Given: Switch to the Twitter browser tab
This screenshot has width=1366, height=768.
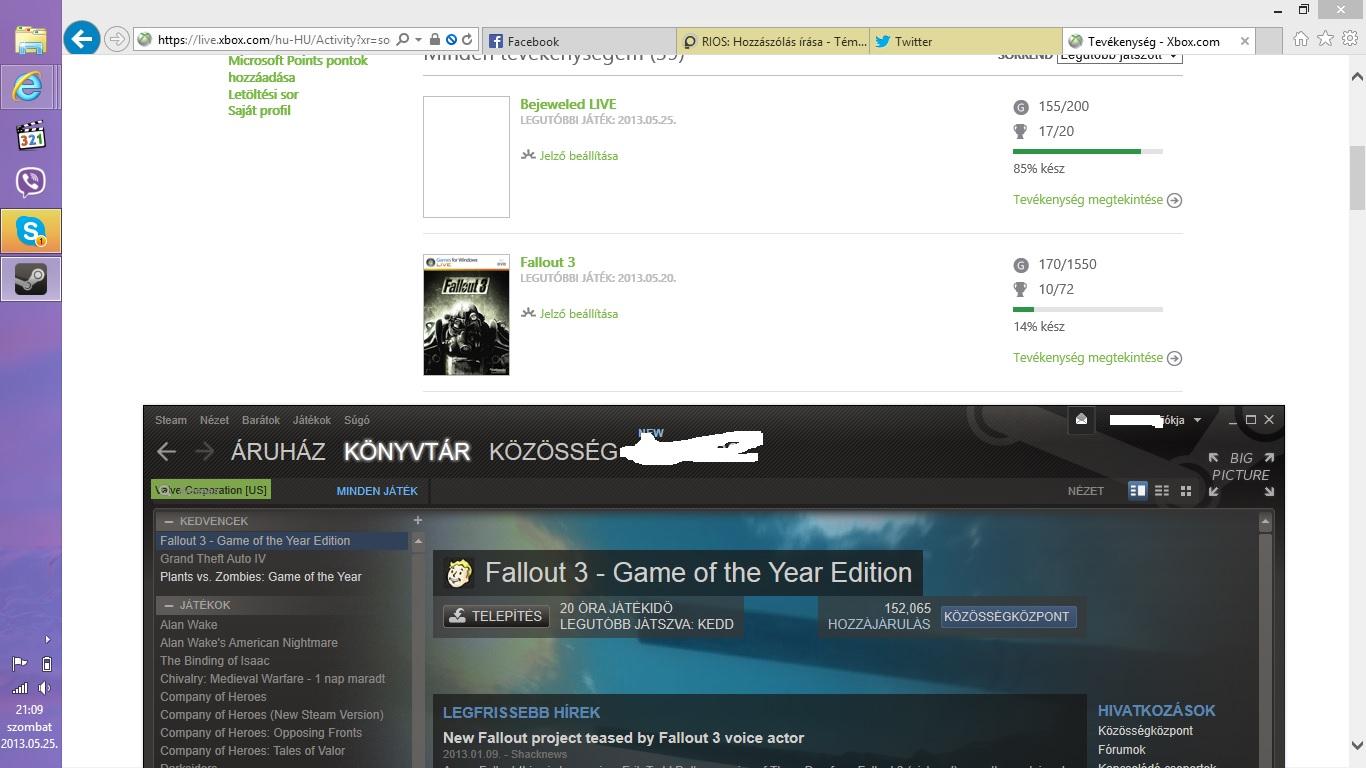Looking at the screenshot, I should (x=966, y=41).
